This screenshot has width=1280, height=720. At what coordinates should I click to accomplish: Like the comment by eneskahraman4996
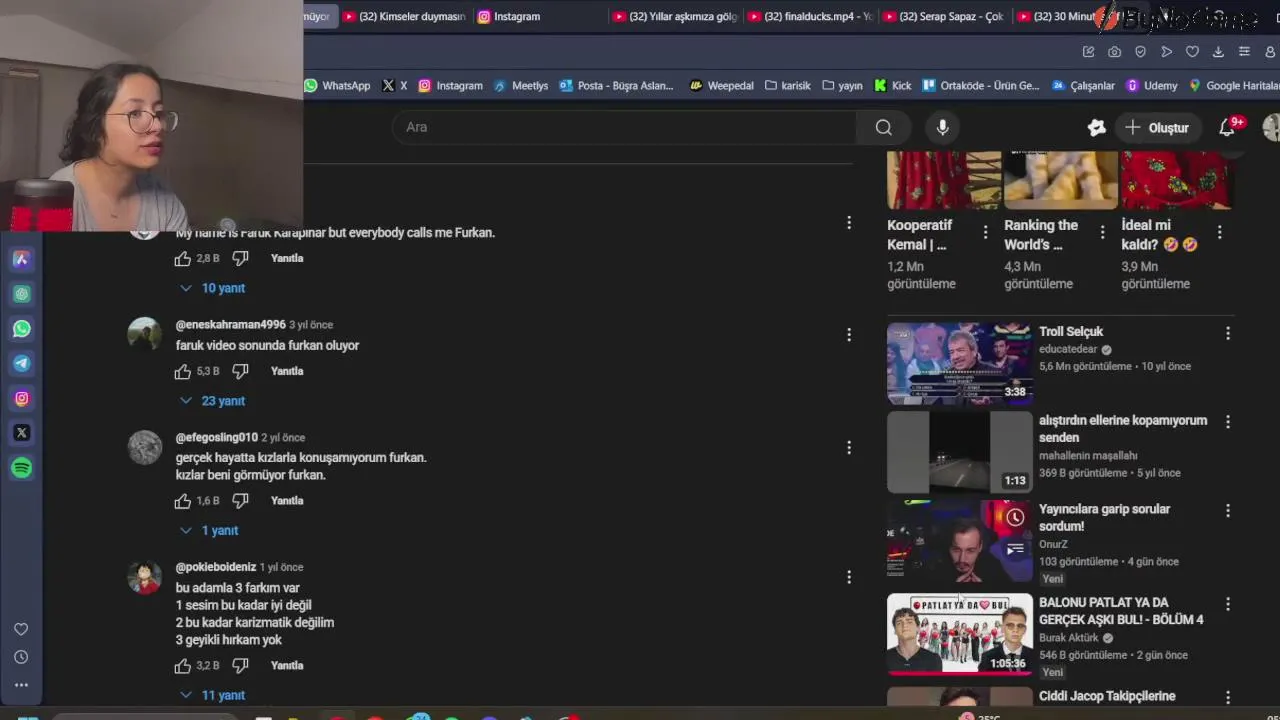[x=182, y=371]
